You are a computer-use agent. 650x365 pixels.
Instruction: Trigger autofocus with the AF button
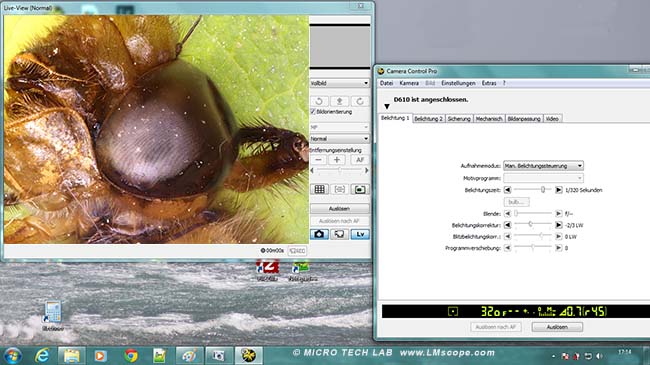point(360,160)
